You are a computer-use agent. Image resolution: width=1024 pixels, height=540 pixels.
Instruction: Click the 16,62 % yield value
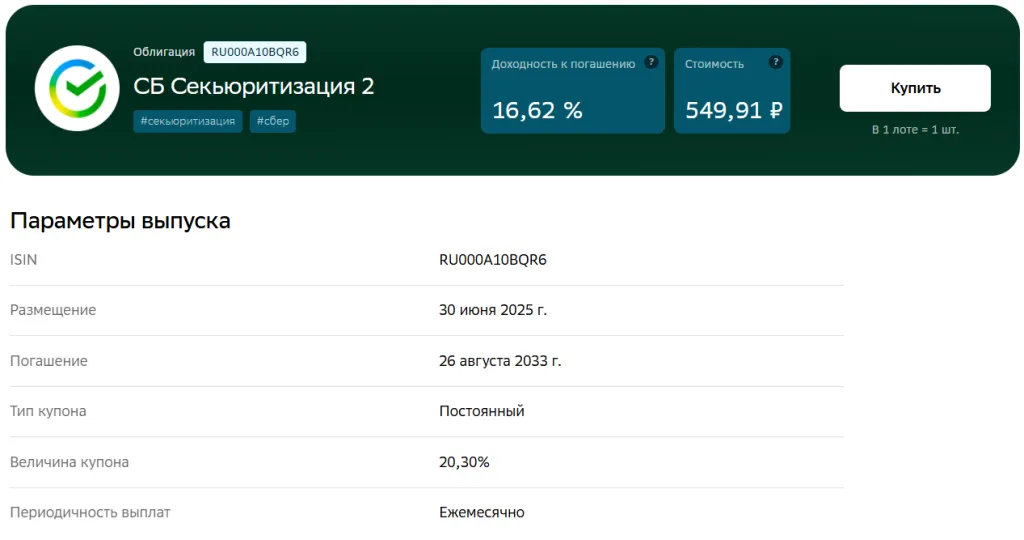537,110
